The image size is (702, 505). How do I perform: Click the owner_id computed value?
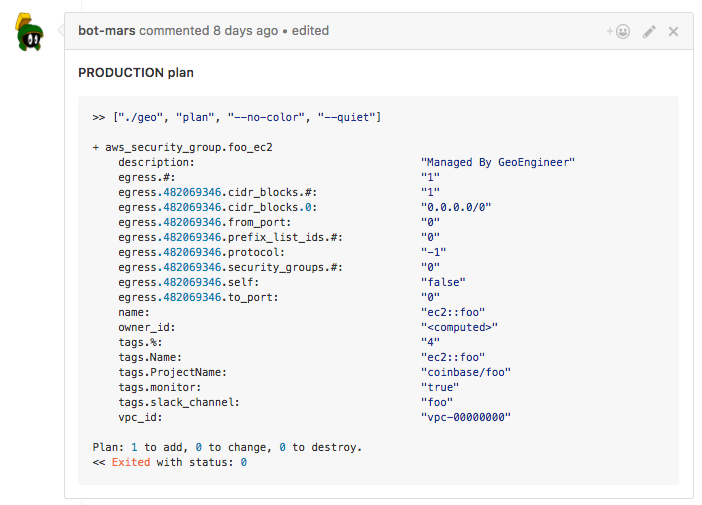pyautogui.click(x=459, y=327)
